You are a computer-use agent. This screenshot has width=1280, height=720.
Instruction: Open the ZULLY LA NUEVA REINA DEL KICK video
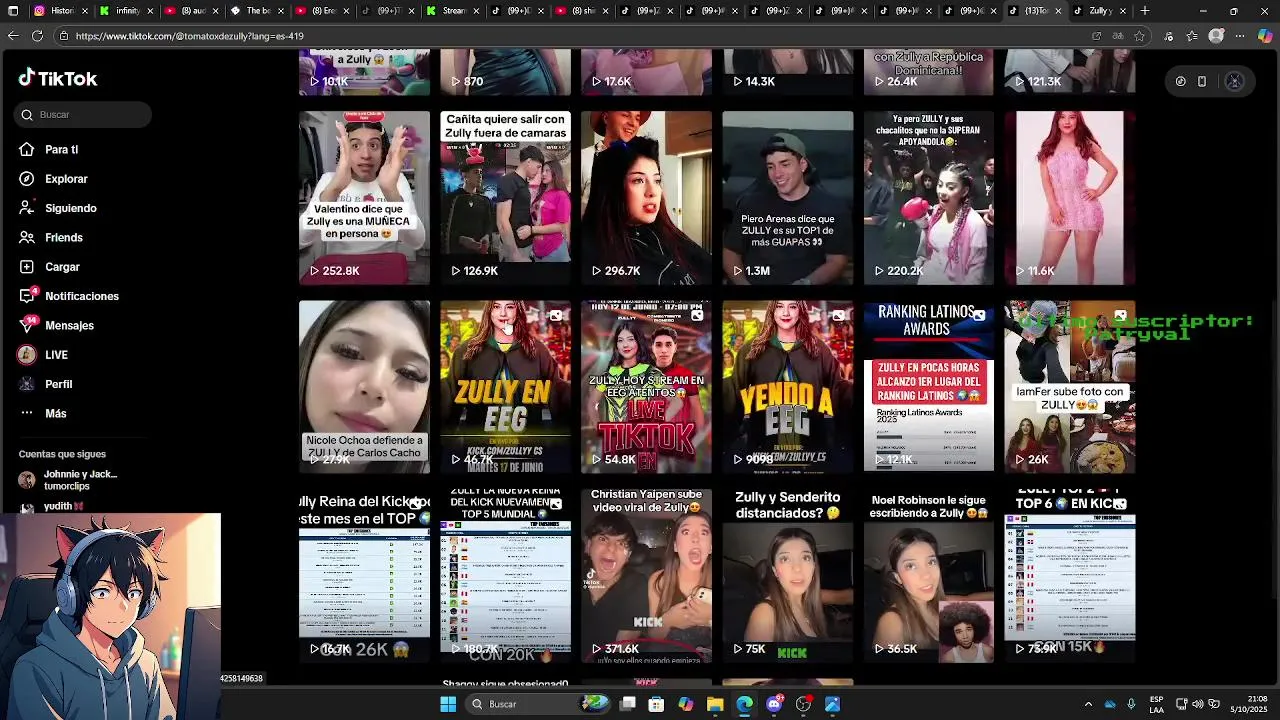(506, 576)
